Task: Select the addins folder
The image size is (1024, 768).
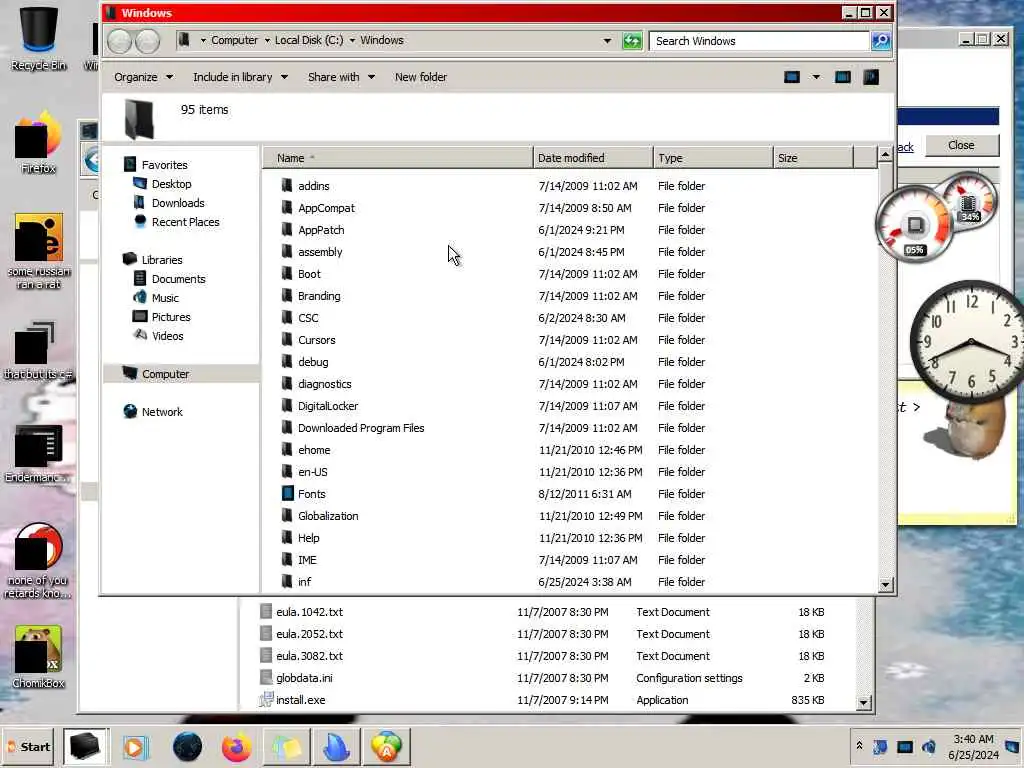Action: click(313, 186)
